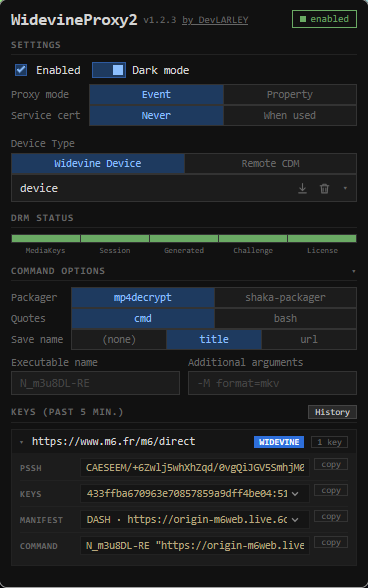This screenshot has height=588, width=368.
Task: Collapse the Command Options section
Action: point(353,271)
